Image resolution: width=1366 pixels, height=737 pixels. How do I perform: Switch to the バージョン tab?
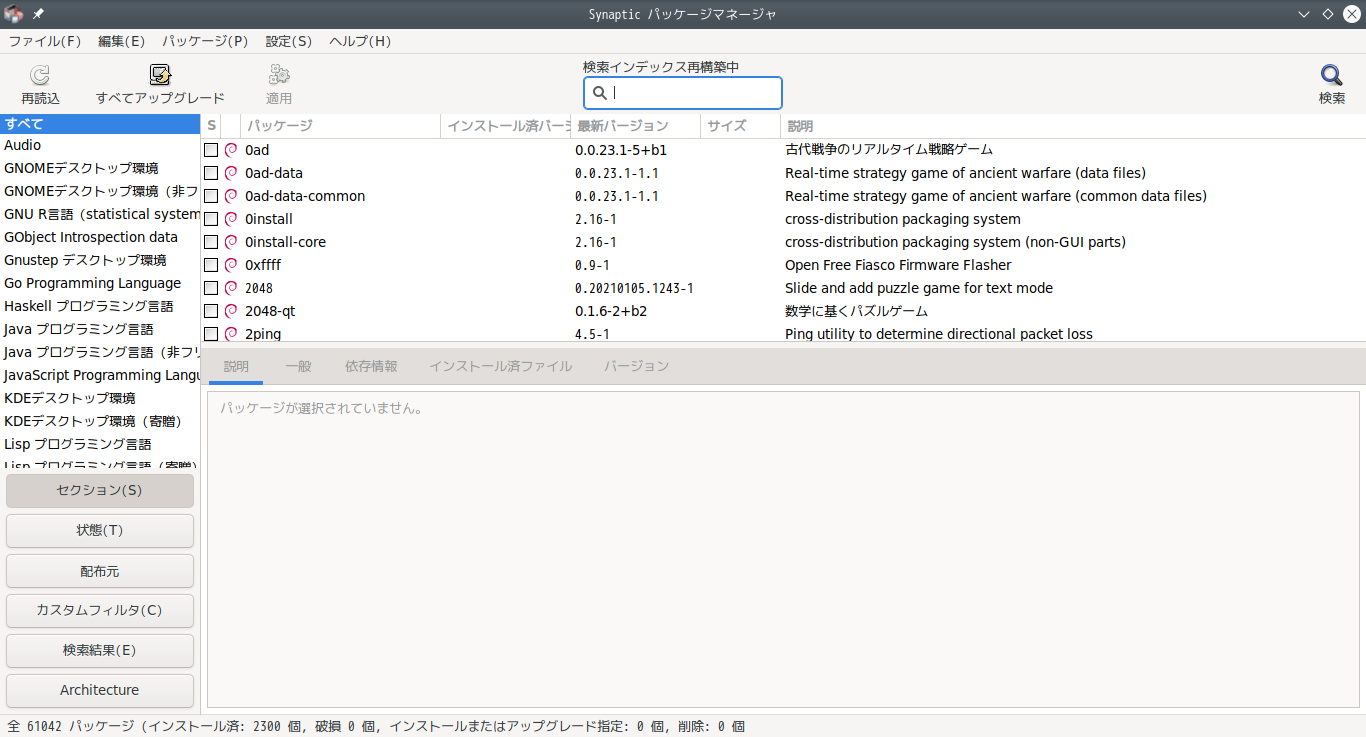[636, 366]
